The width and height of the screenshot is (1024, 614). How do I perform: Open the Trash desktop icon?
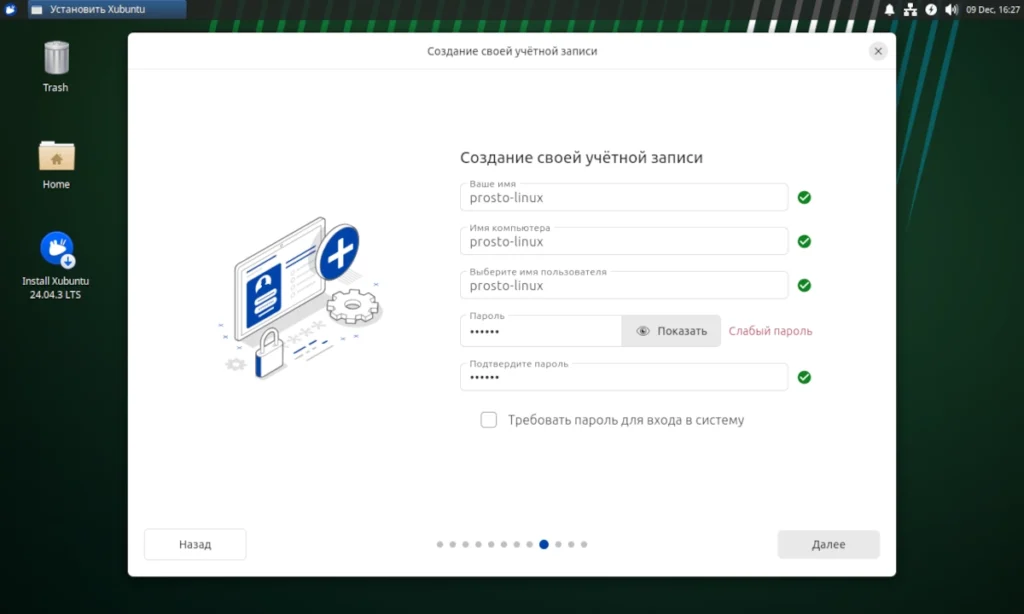(x=56, y=66)
